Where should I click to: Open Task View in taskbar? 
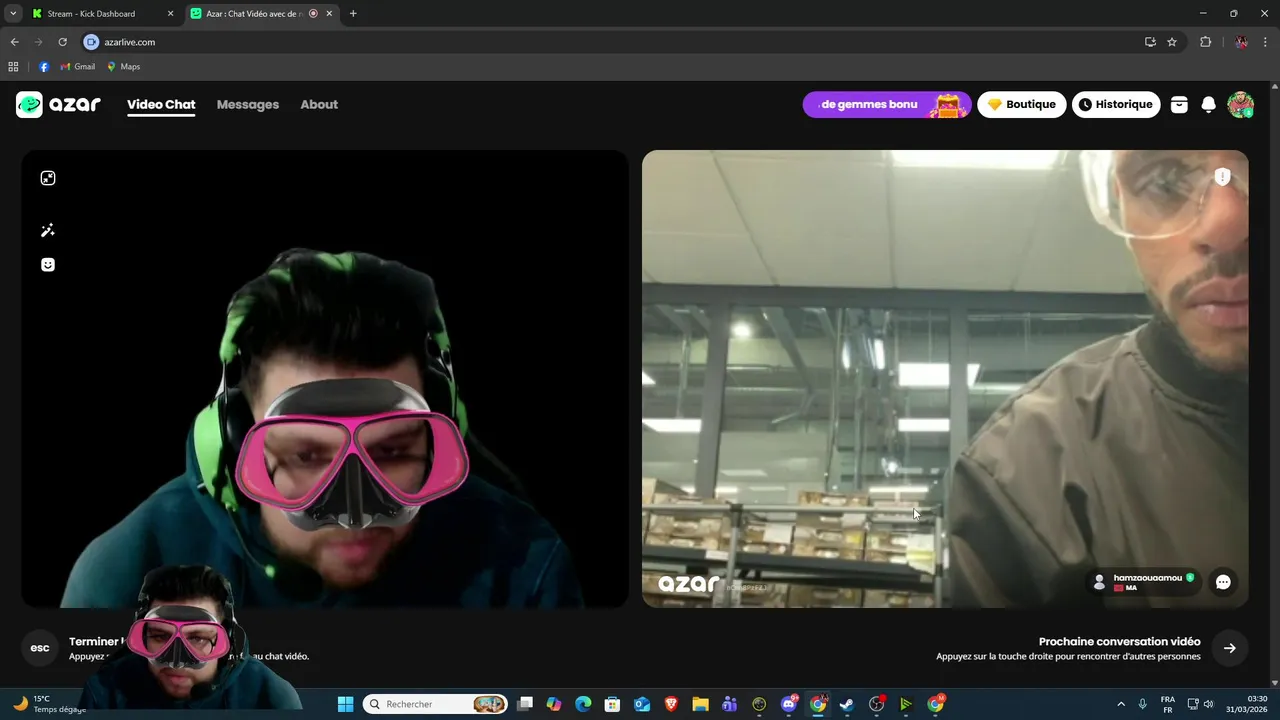(x=525, y=704)
